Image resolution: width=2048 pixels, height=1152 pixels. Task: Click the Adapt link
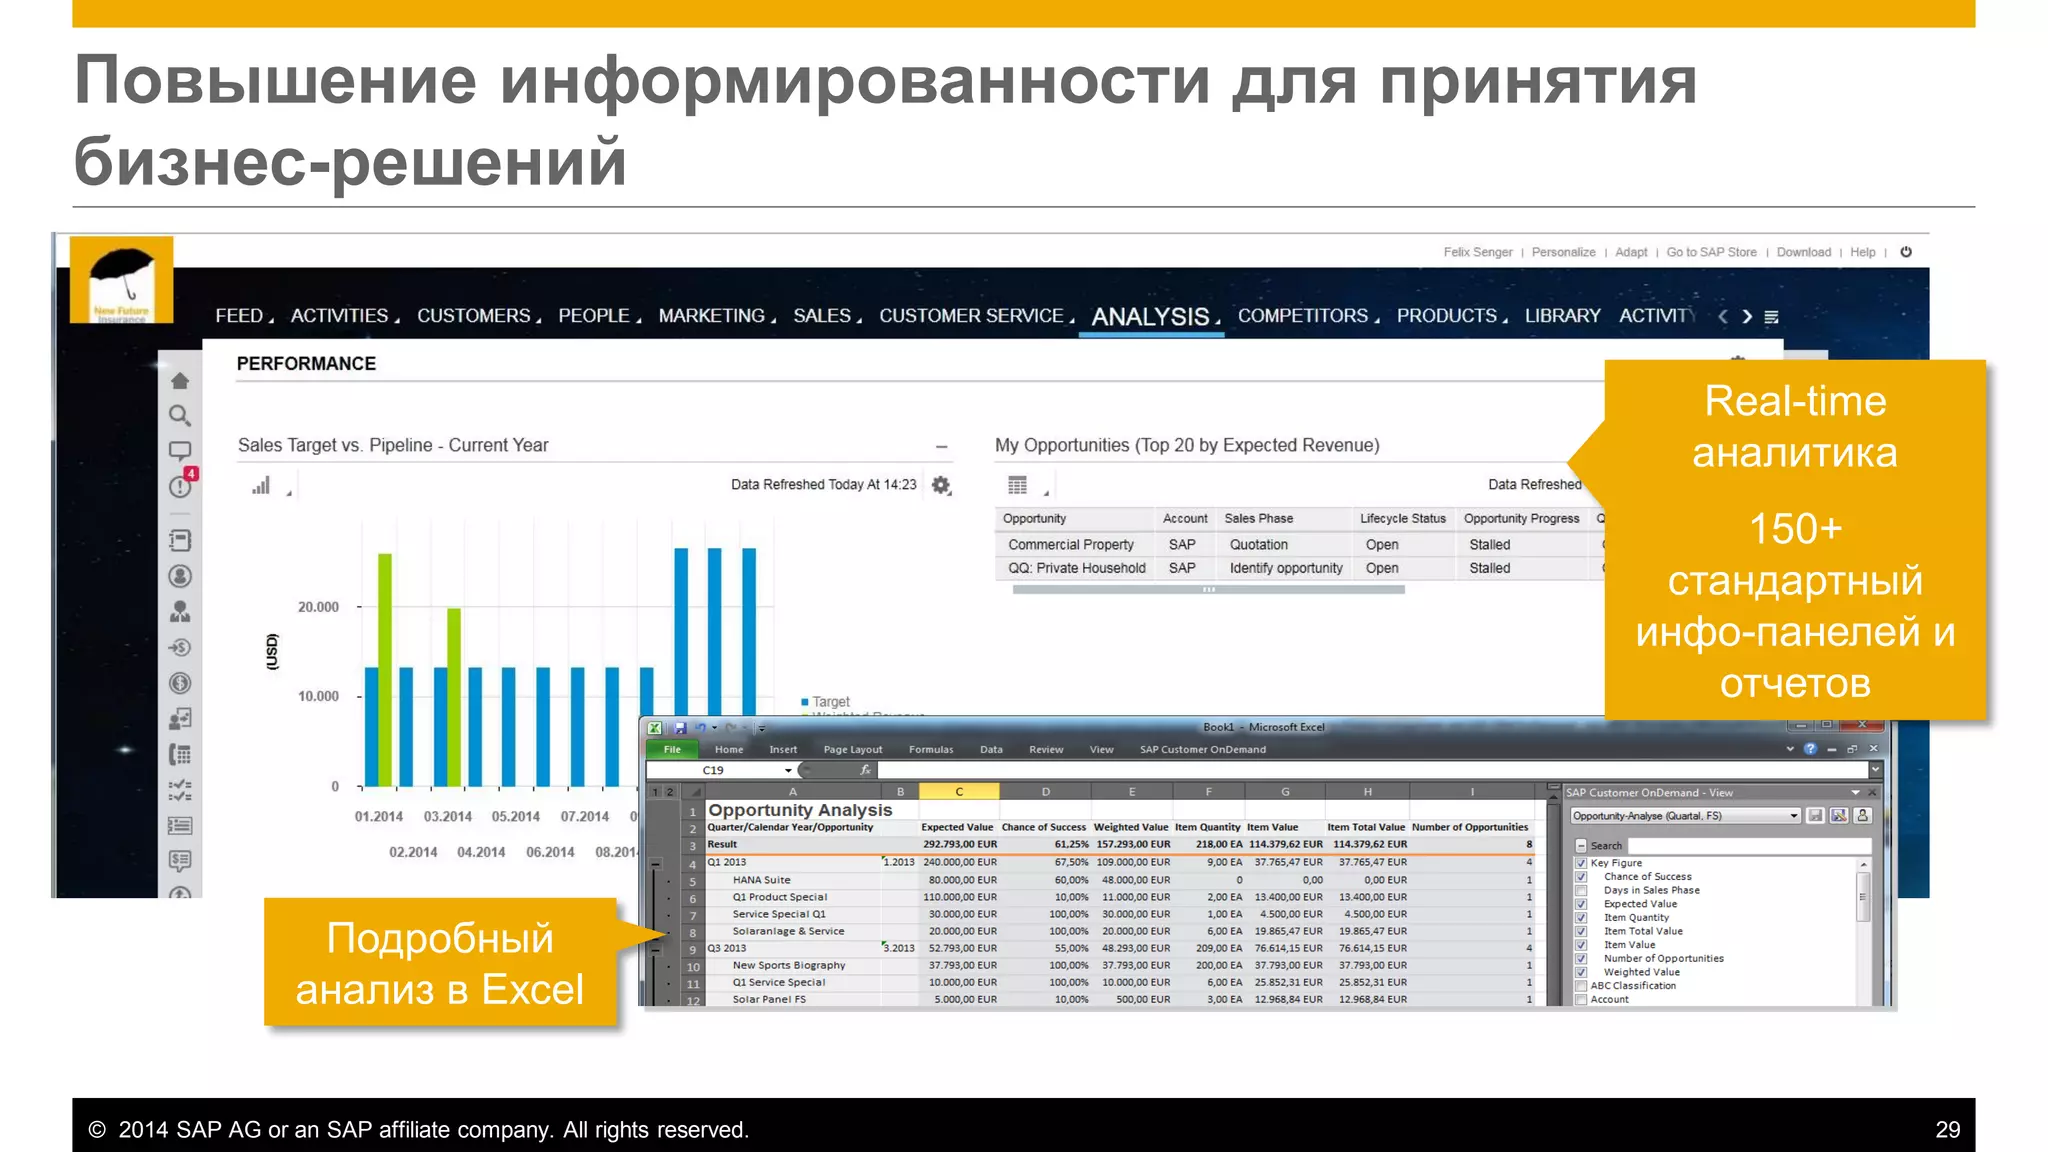point(1631,252)
